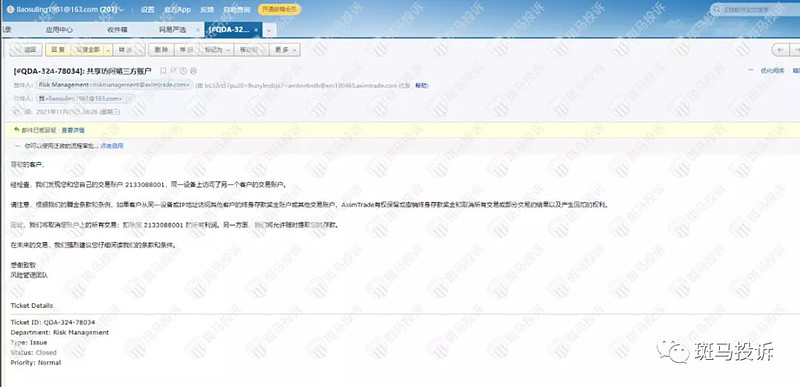Click the Ticket Details heading

pyautogui.click(x=32, y=306)
